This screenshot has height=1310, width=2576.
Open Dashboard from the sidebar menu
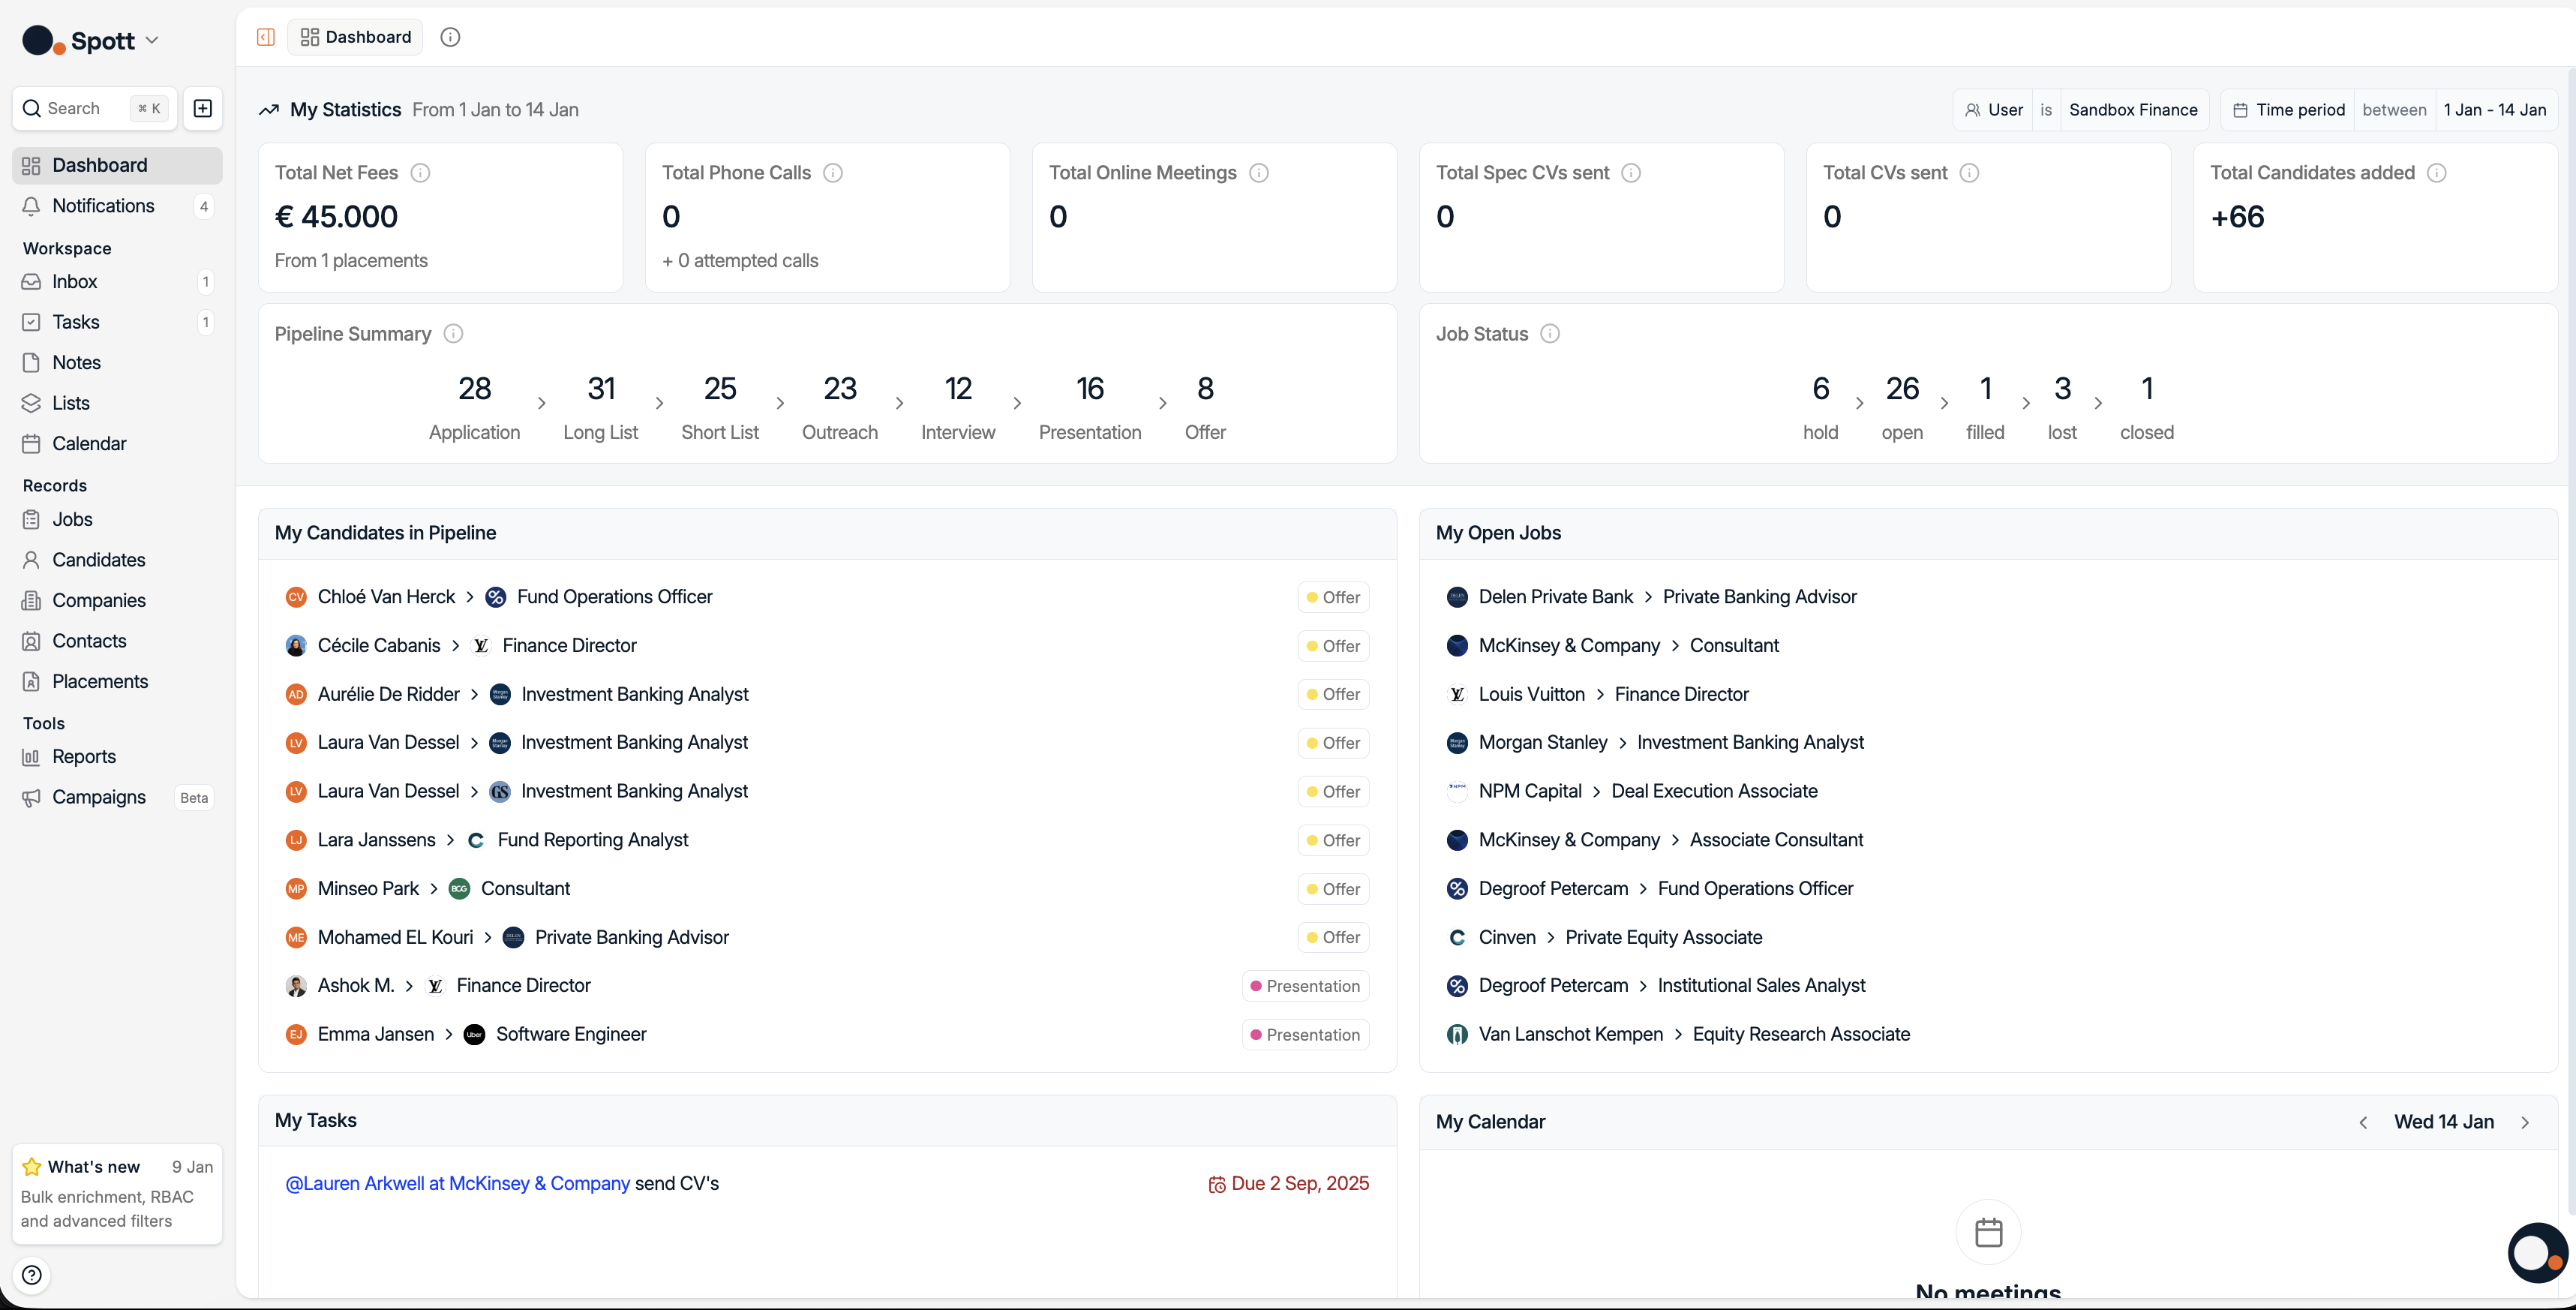coord(101,165)
